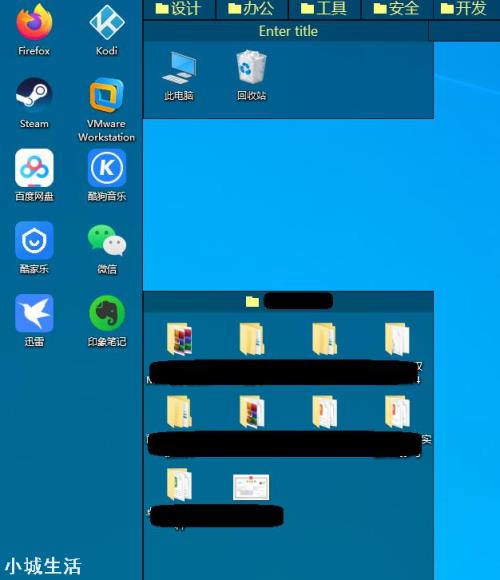Open VMware Workstation shortcut
The width and height of the screenshot is (500, 580).
coord(107,109)
